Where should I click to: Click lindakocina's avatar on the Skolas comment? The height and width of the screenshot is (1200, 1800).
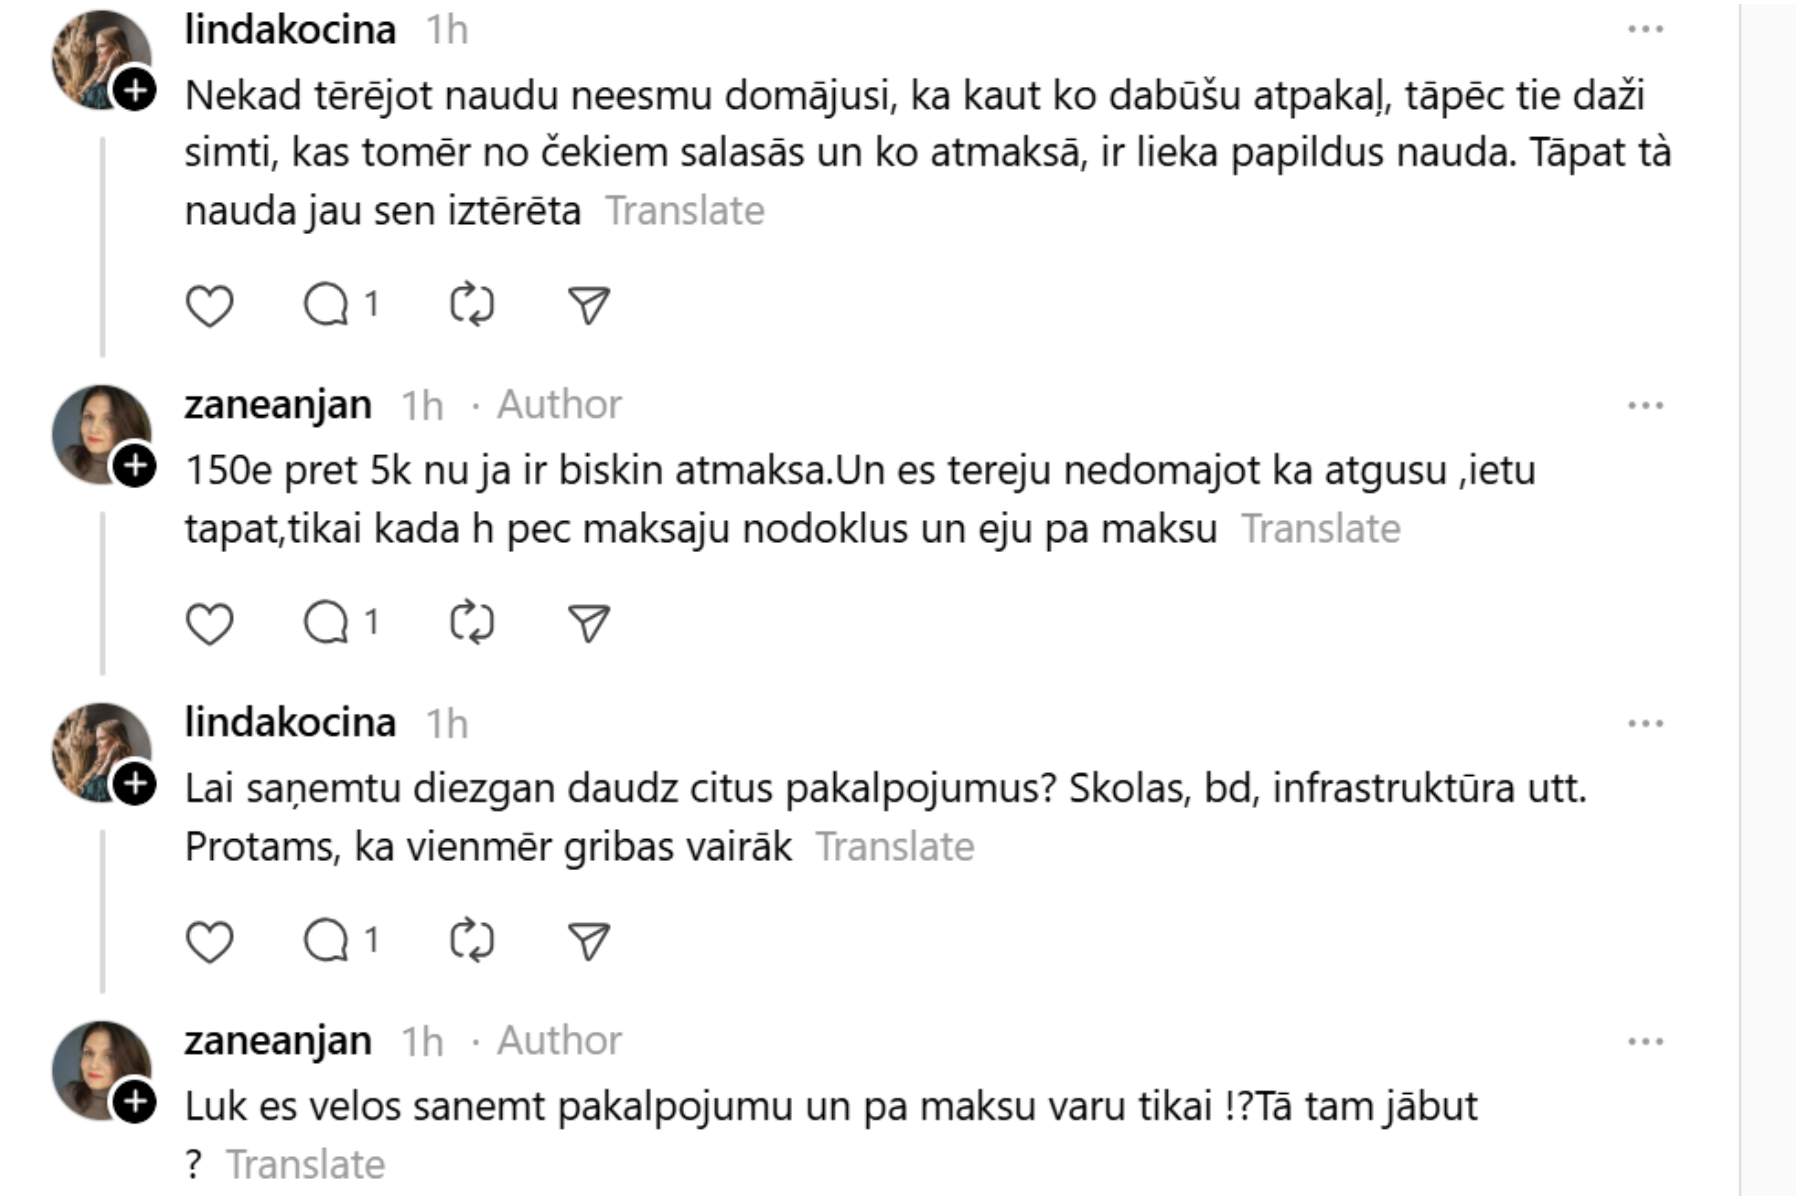(x=98, y=750)
